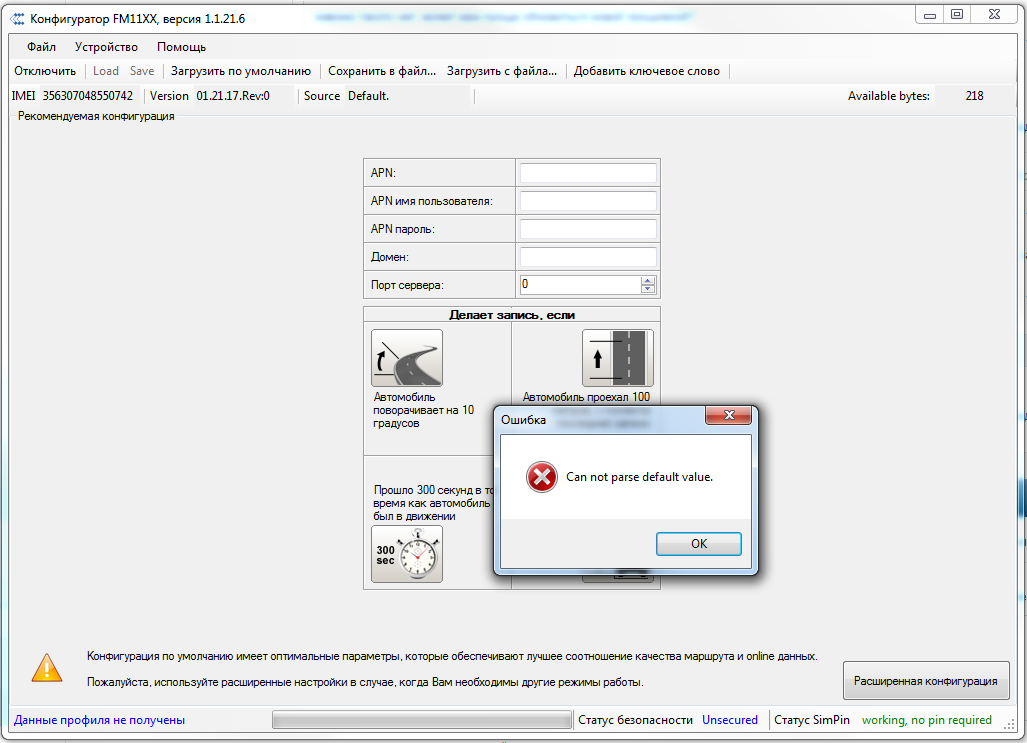
Task: Click the APN input field
Action: (x=587, y=173)
